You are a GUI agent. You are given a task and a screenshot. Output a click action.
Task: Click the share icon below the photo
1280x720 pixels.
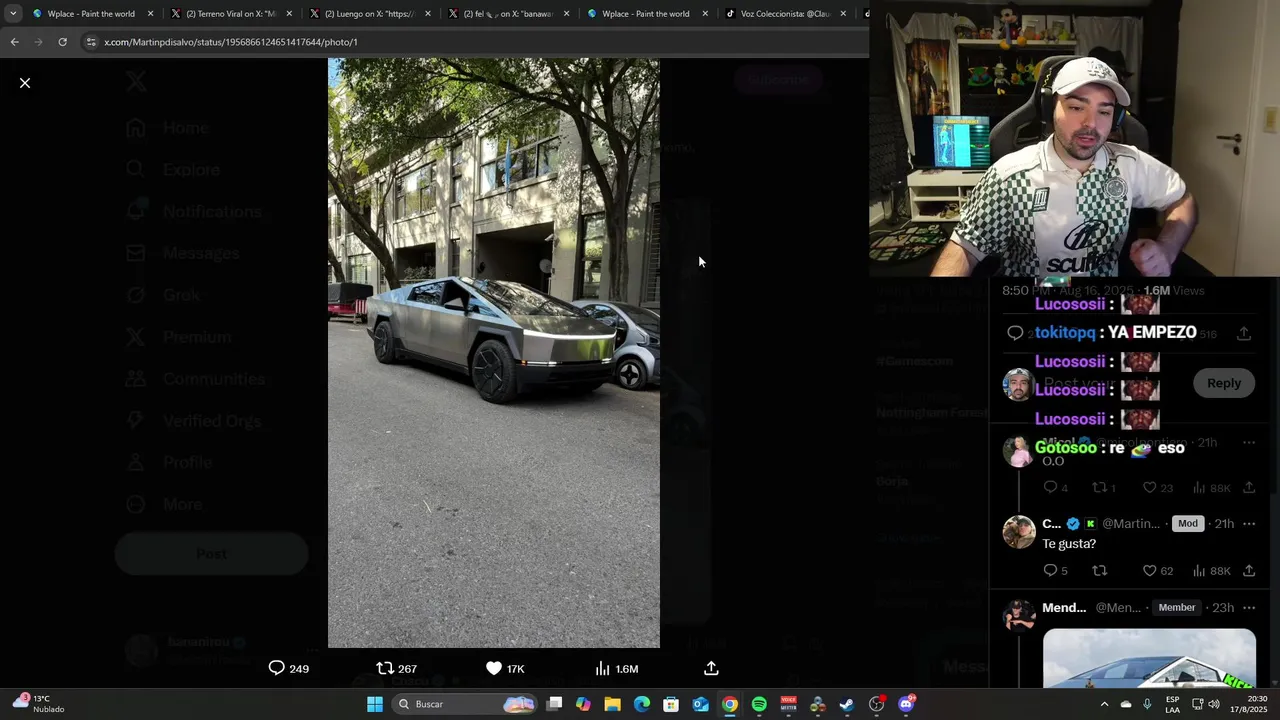point(711,668)
